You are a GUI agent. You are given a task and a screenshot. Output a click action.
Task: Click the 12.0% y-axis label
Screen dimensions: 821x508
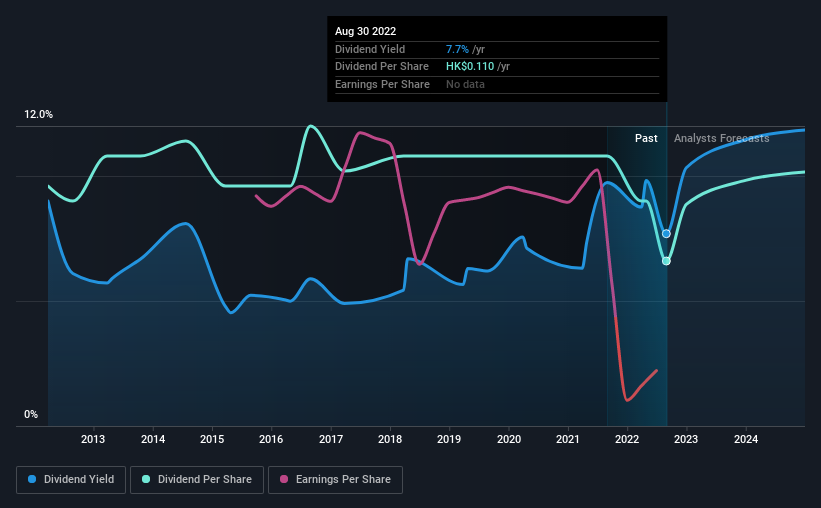tap(38, 115)
